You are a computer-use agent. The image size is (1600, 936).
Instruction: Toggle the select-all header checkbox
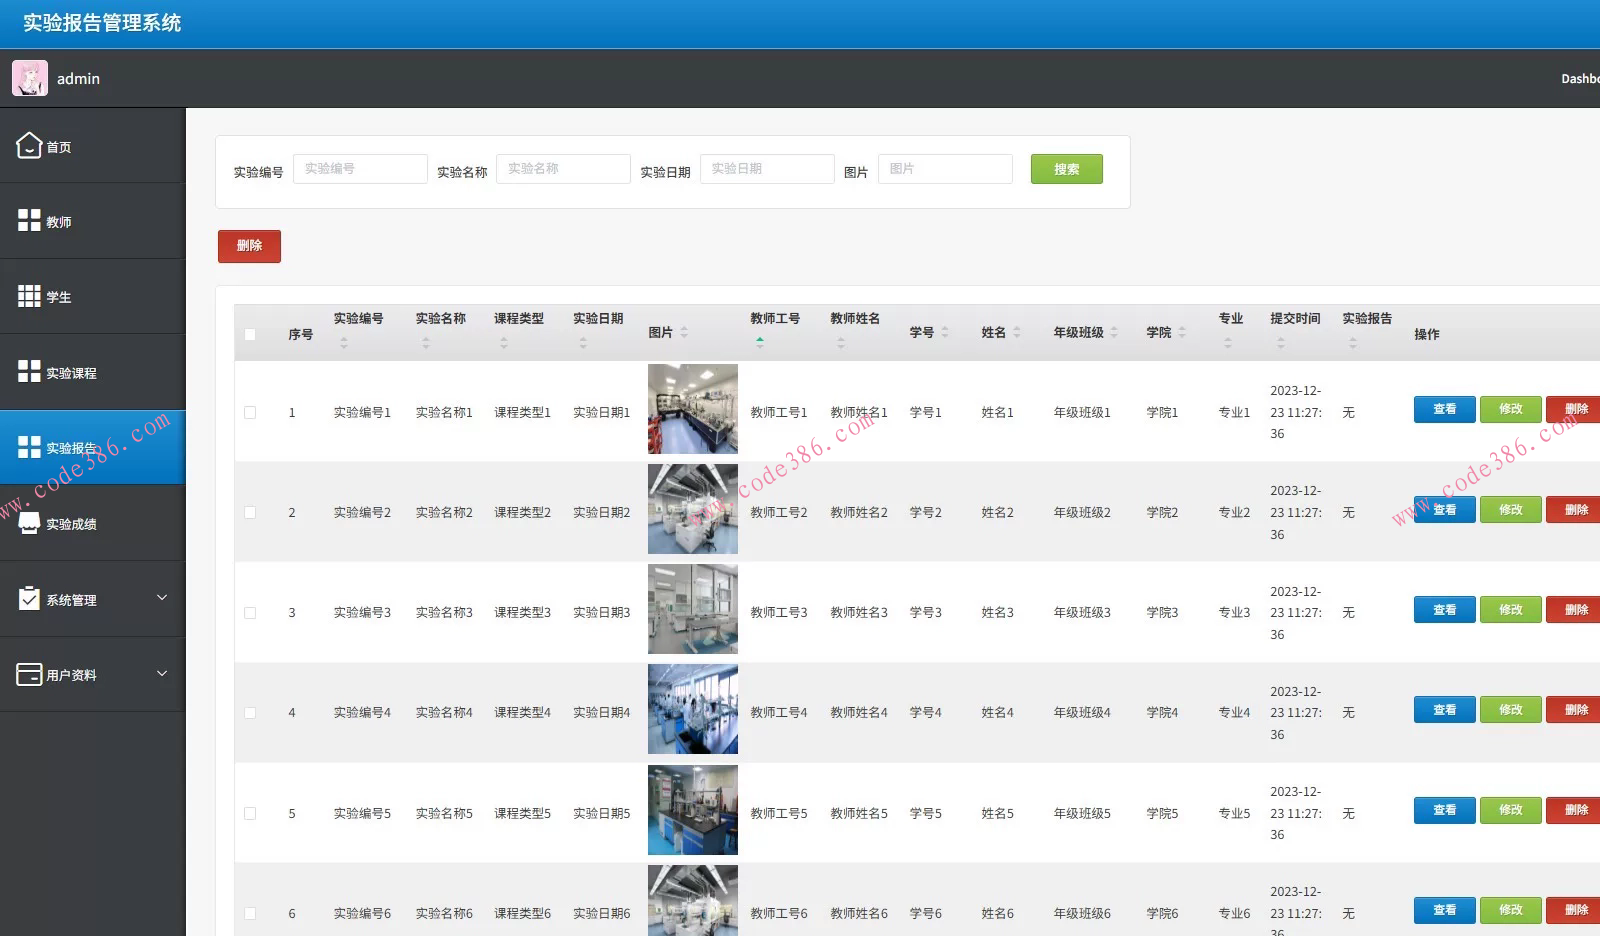click(250, 334)
